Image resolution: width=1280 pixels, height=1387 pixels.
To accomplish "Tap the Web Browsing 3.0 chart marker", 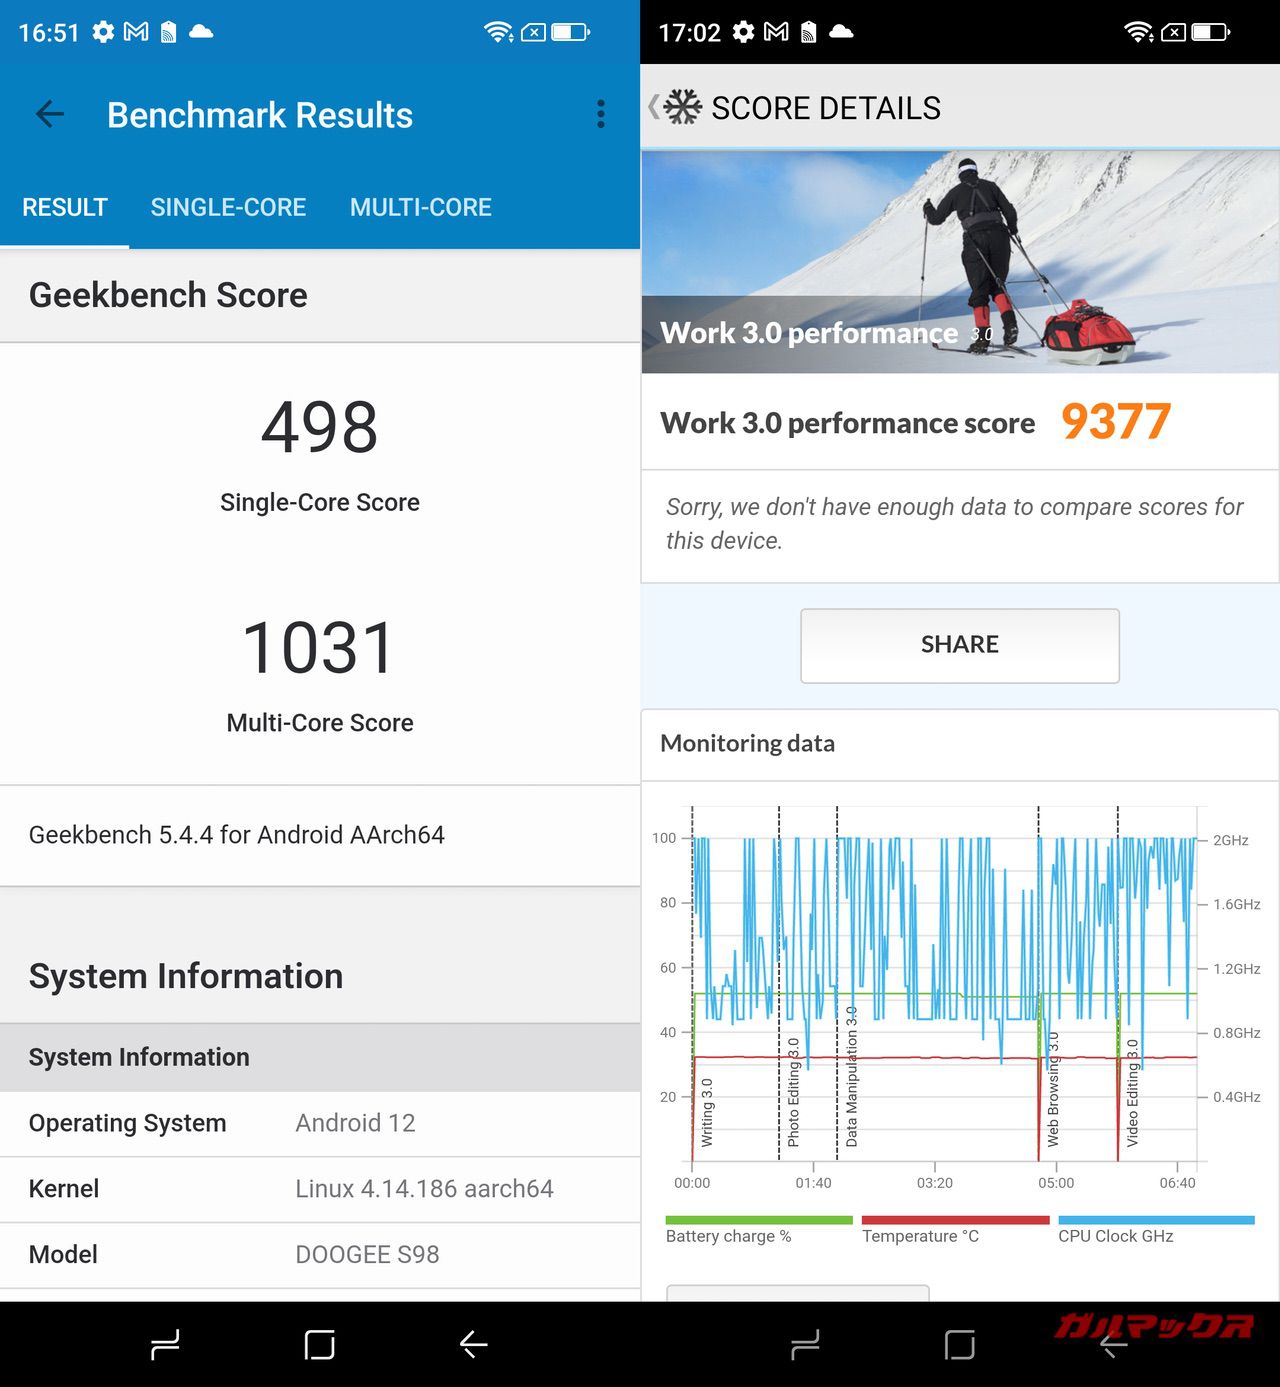I will point(1052,1090).
